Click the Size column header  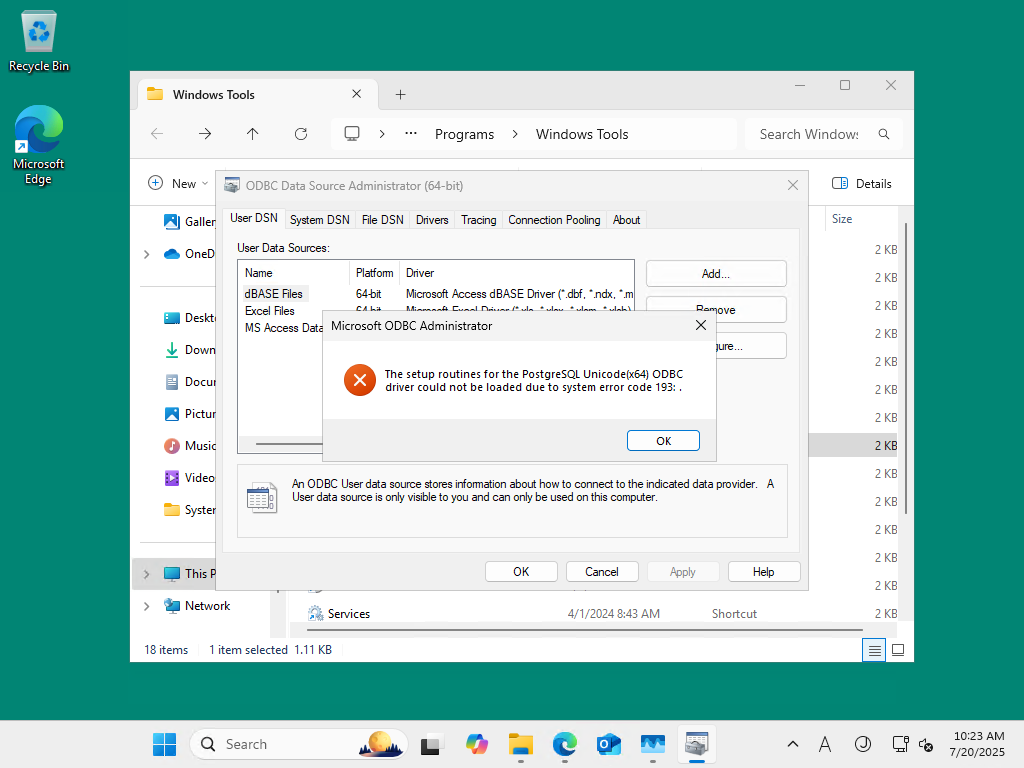(x=842, y=219)
